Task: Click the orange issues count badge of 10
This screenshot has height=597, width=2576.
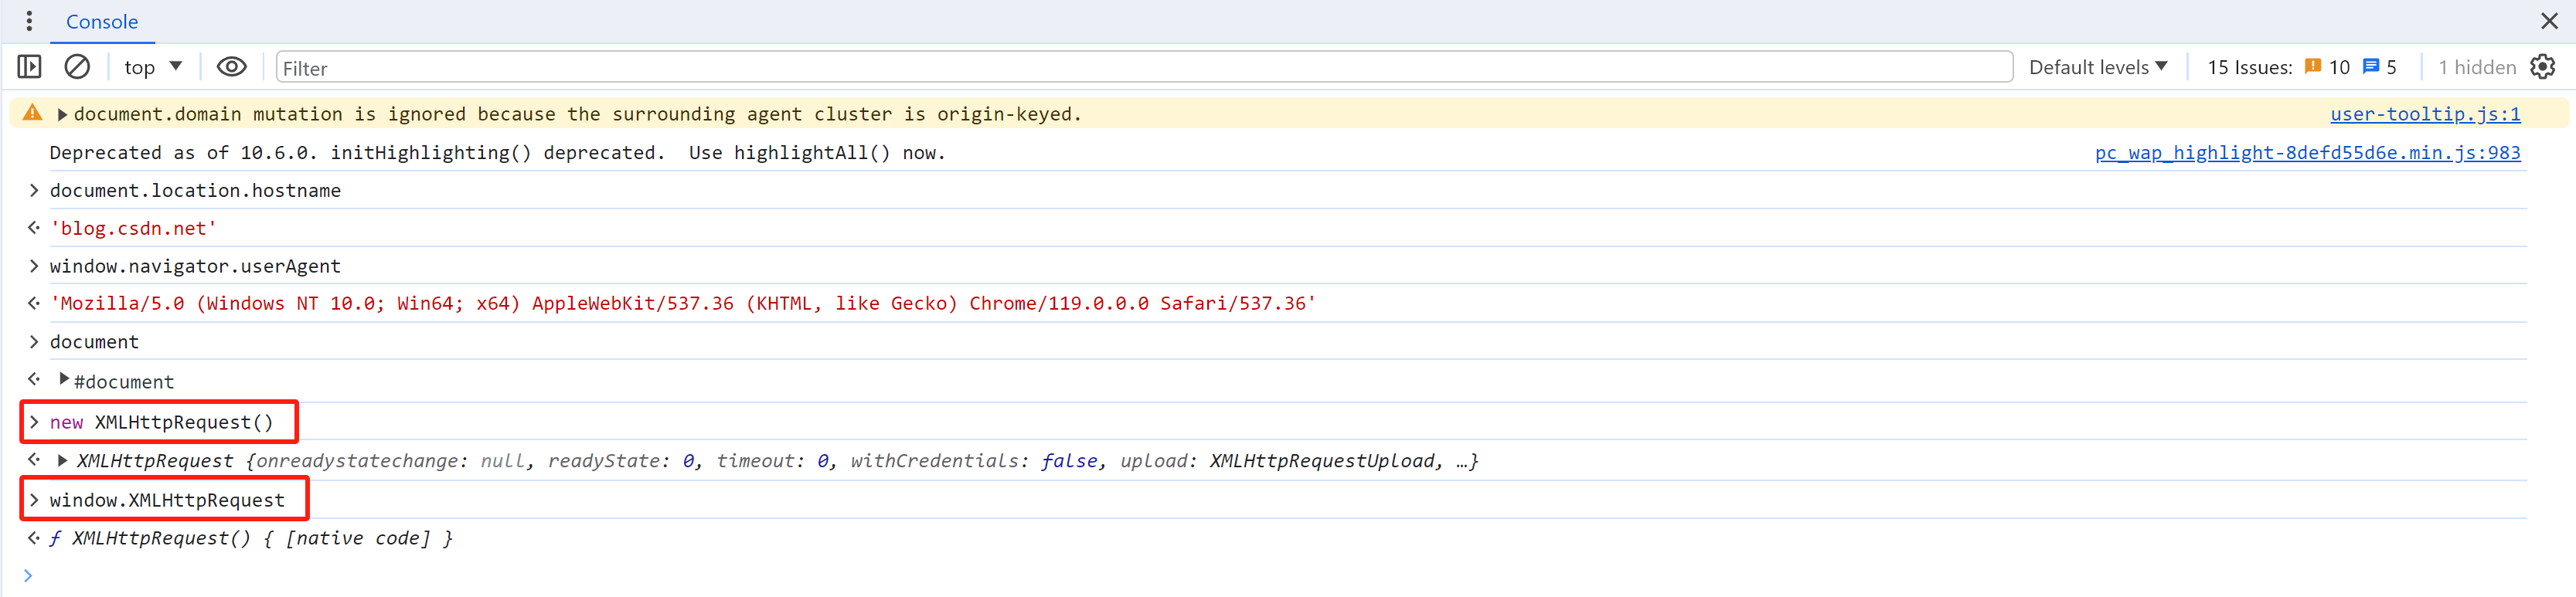Action: [x=2327, y=67]
